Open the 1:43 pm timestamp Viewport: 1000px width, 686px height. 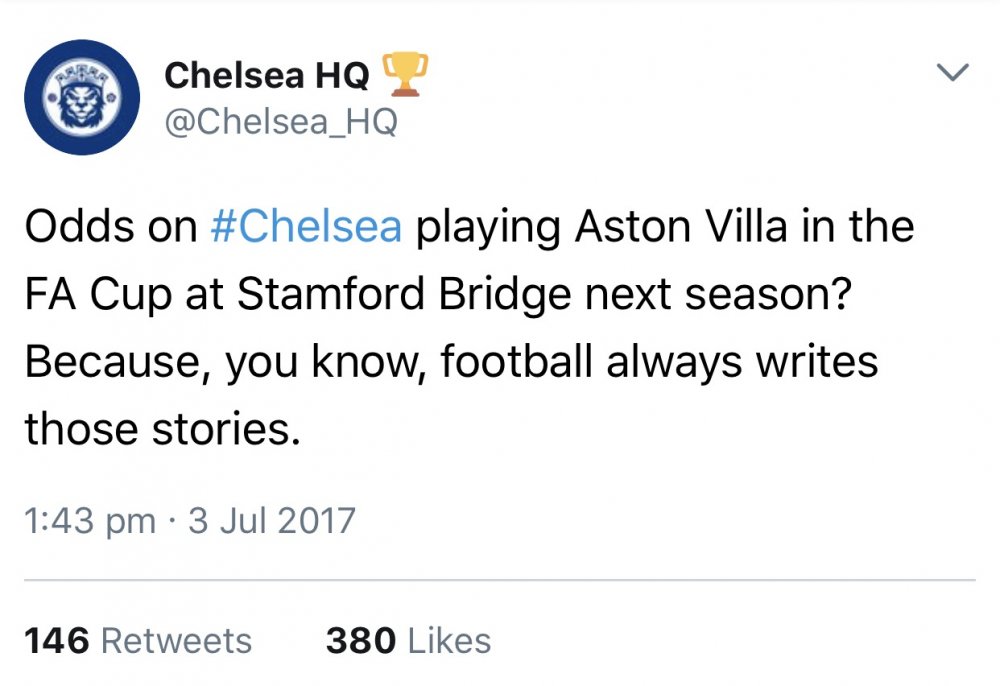tap(89, 522)
